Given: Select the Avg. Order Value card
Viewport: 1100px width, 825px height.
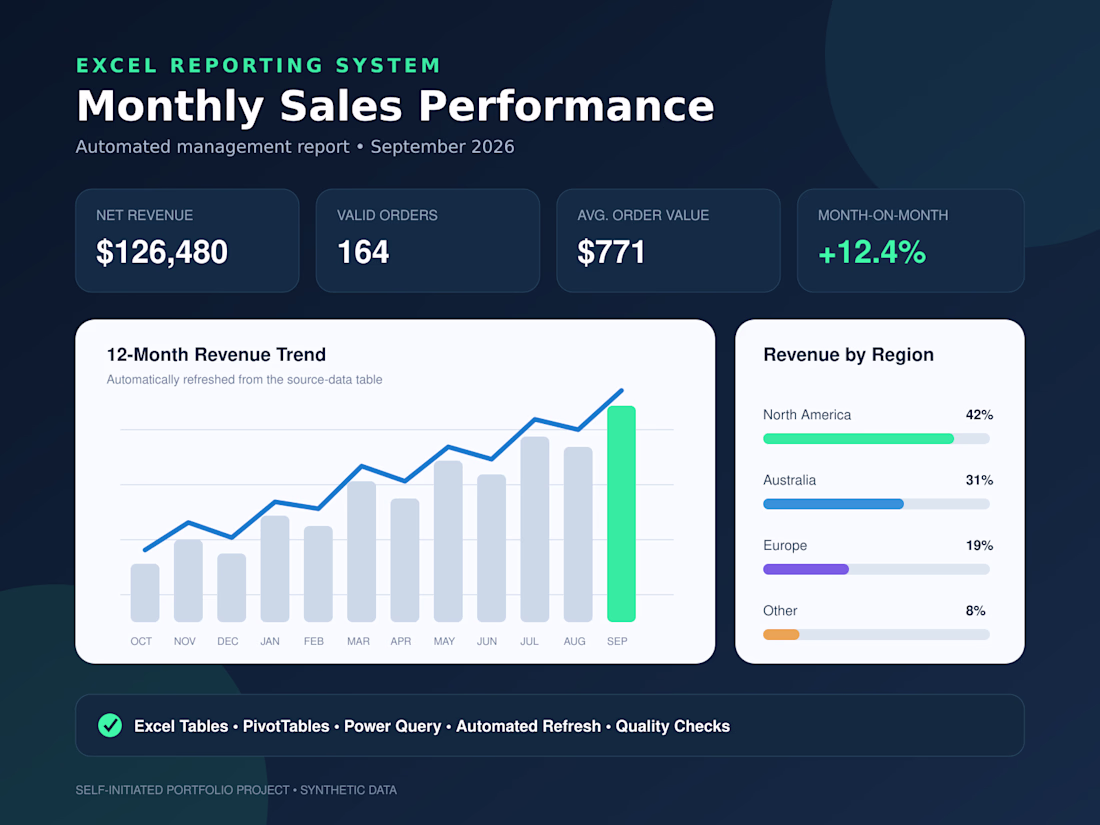Looking at the screenshot, I should coord(669,241).
